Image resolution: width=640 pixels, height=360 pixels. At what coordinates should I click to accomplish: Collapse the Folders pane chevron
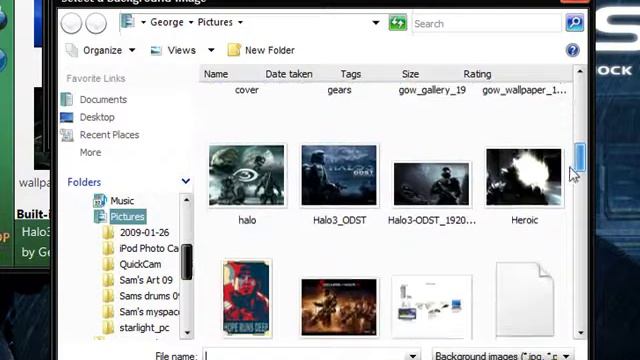click(x=186, y=181)
